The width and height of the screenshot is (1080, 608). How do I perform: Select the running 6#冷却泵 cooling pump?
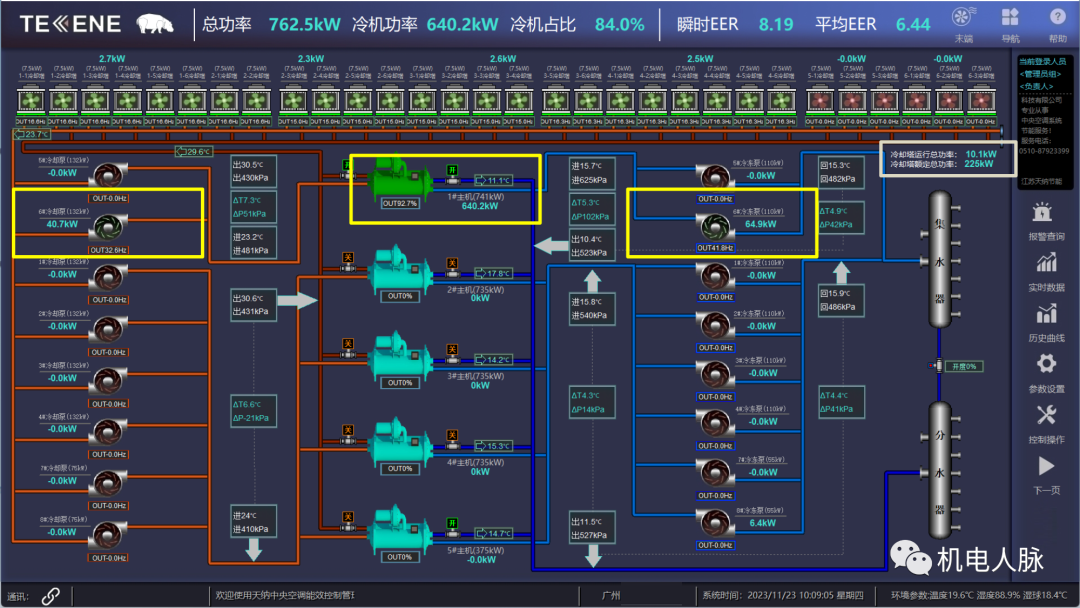105,228
